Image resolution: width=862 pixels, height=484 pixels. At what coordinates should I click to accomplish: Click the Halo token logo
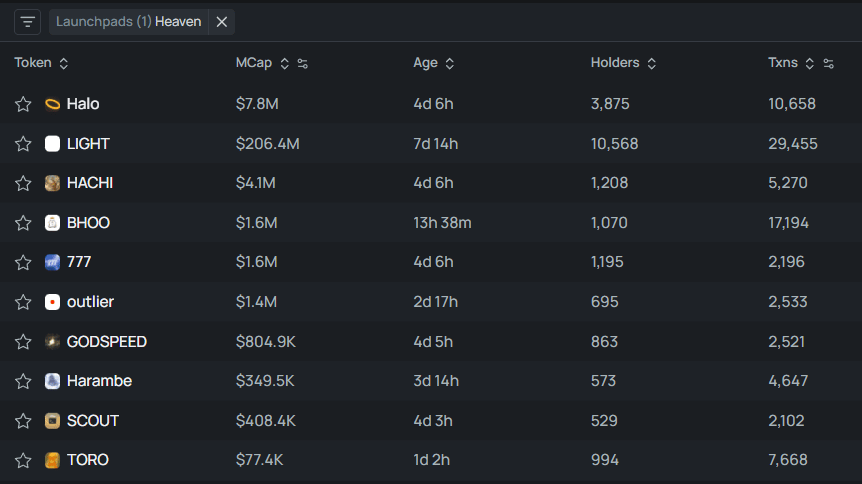(x=53, y=104)
